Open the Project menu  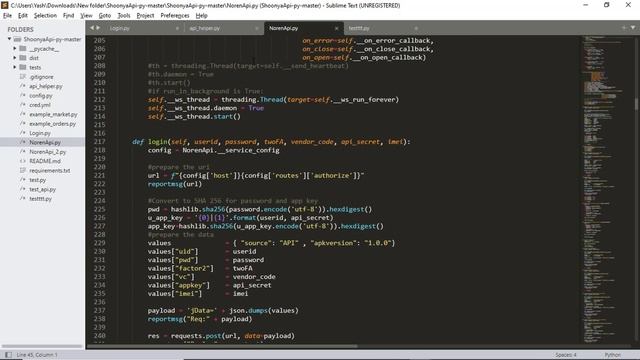(145, 16)
